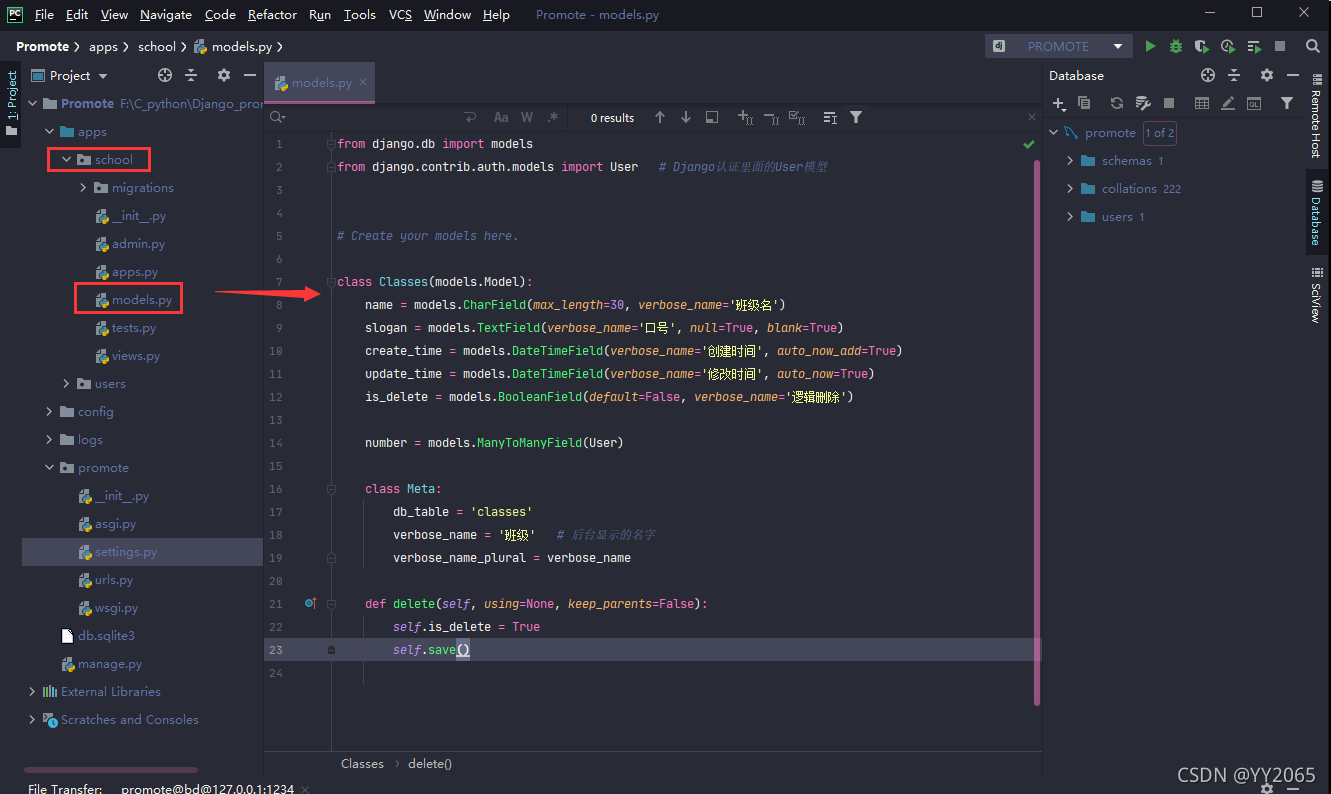
Task: Open settings.py in Project tree
Action: [125, 551]
